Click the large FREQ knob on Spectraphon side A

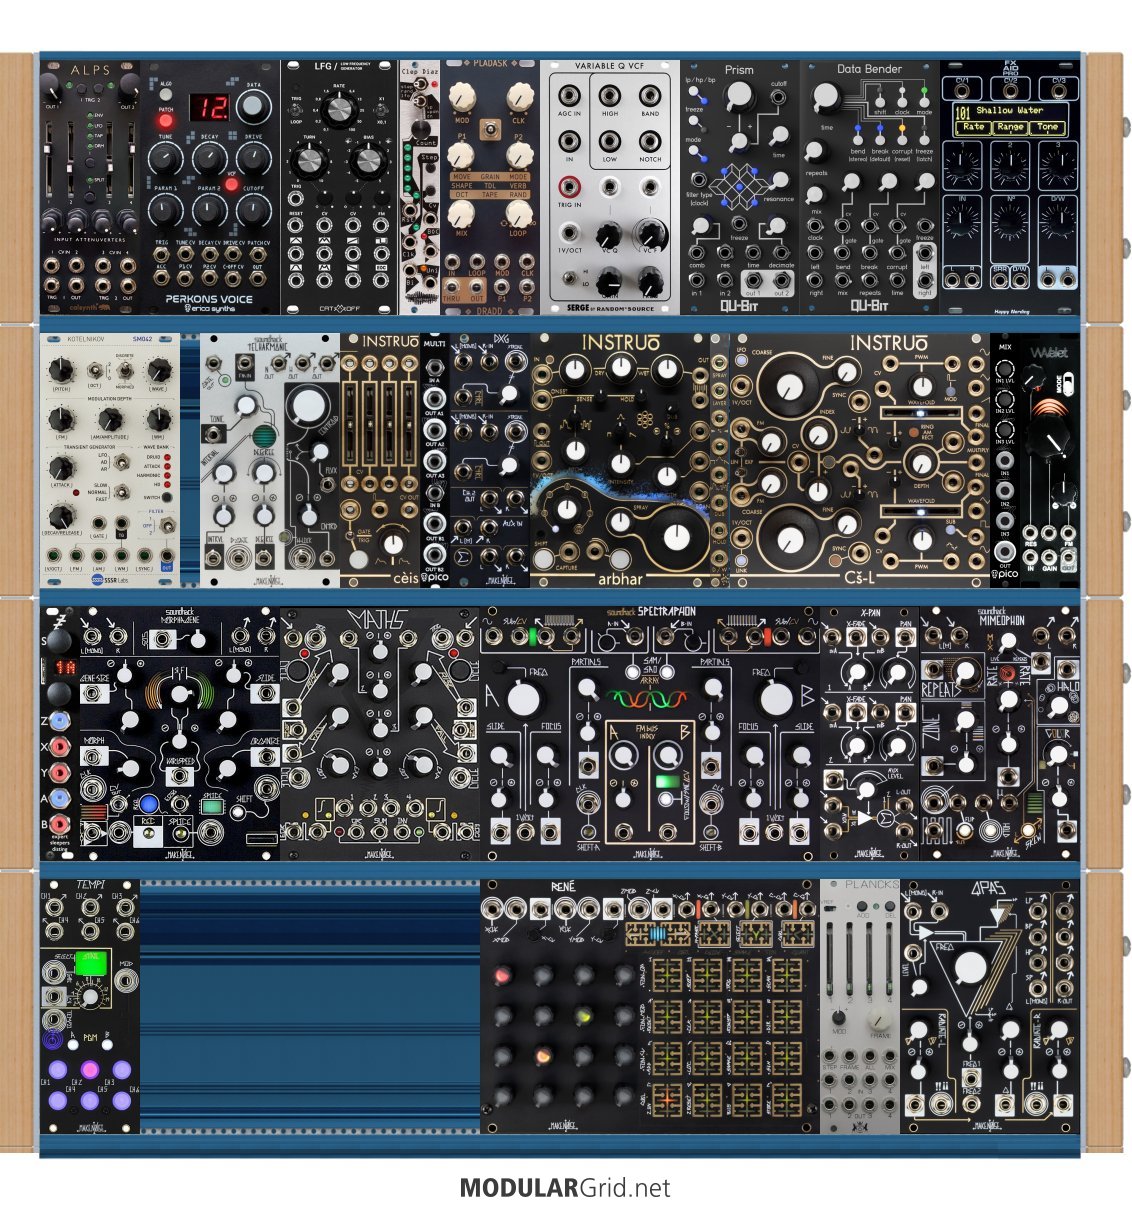[x=522, y=698]
